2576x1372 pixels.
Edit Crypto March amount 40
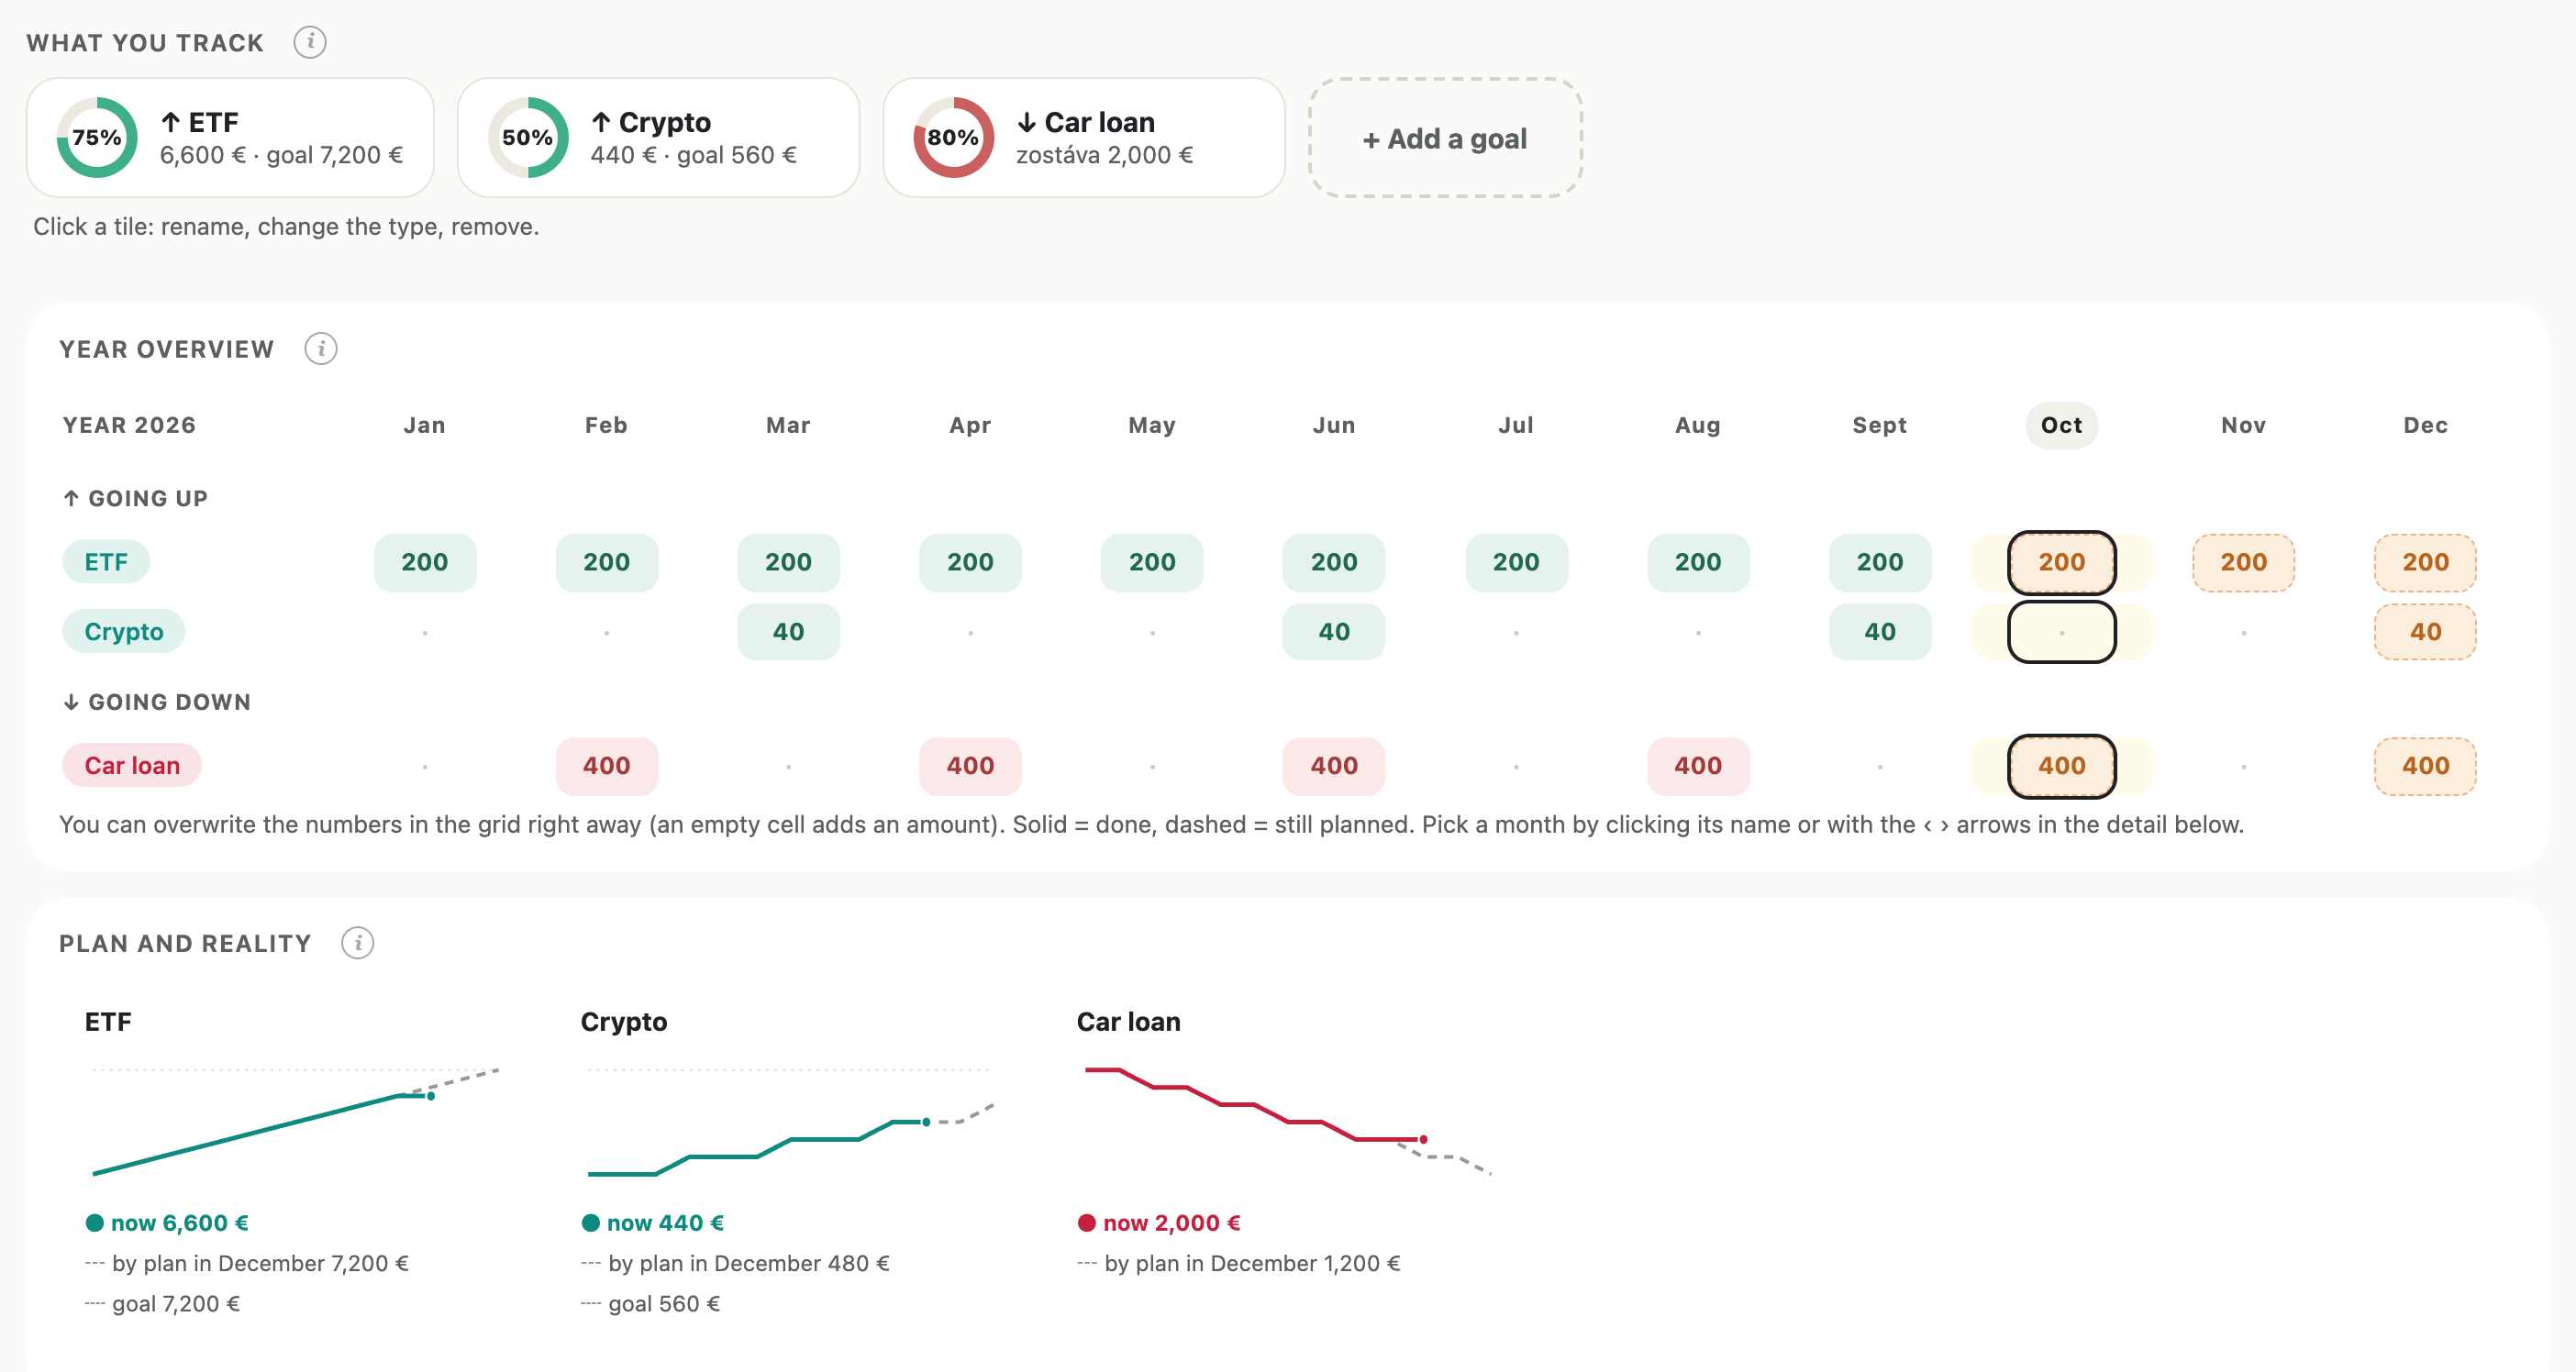point(789,632)
